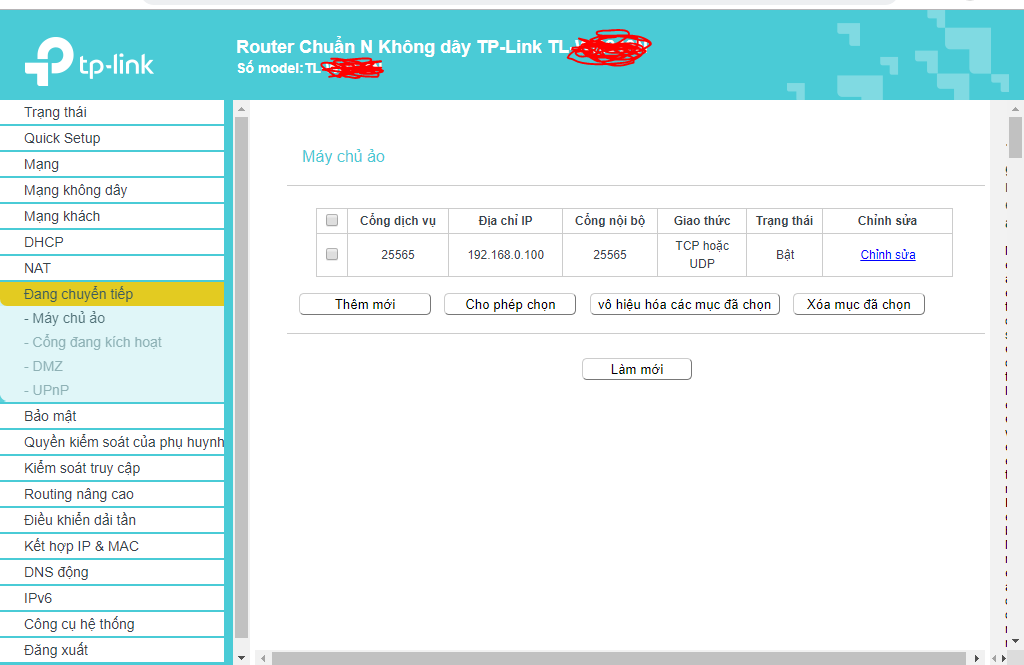The image size is (1024, 665).
Task: Click the tp-link logo
Action: [89, 61]
